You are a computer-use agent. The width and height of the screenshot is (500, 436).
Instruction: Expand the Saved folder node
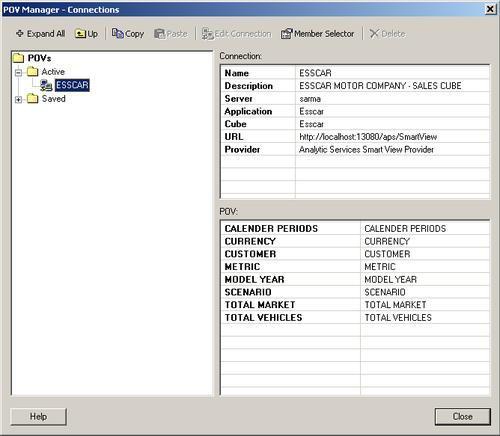point(19,99)
